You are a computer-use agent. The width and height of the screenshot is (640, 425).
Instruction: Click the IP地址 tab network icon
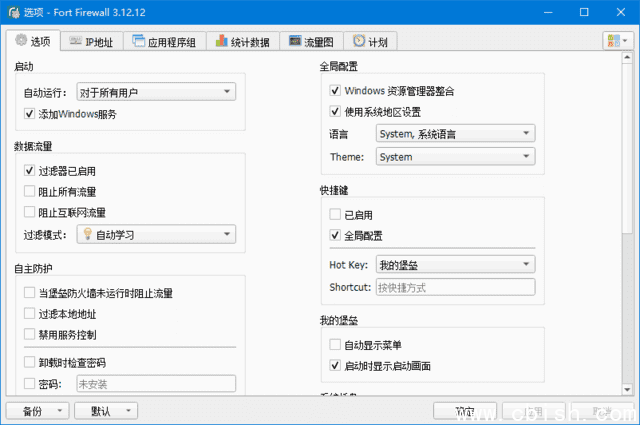pos(76,42)
